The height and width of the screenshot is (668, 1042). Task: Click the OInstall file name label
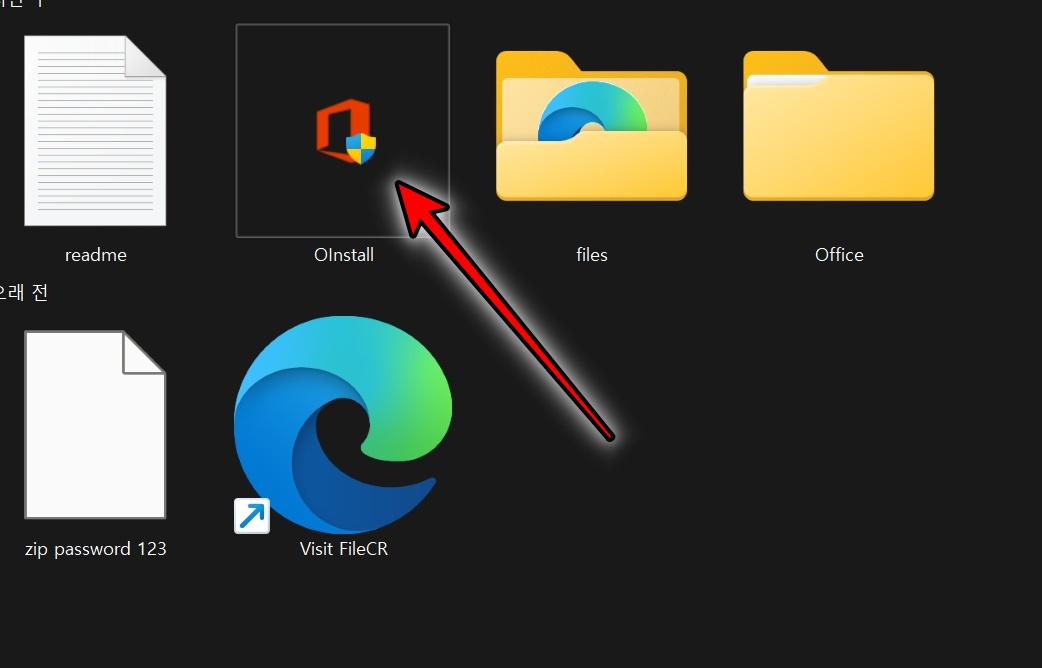[x=344, y=255]
